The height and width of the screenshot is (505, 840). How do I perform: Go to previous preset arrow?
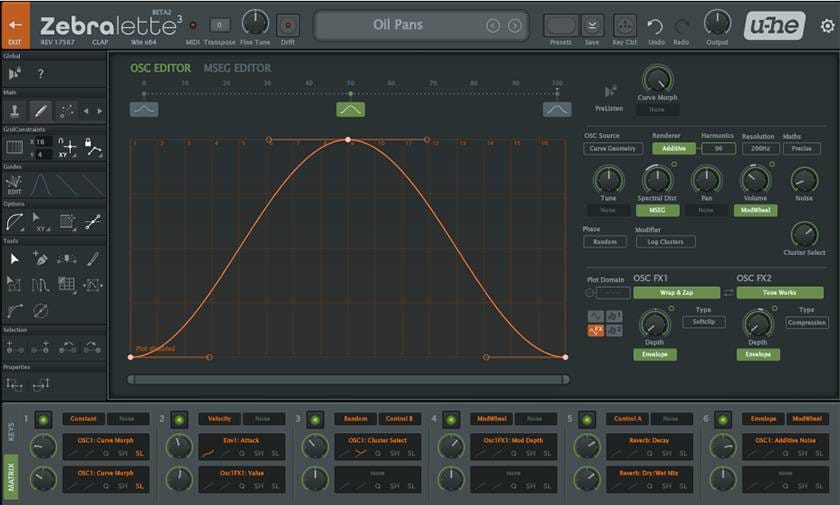[493, 25]
